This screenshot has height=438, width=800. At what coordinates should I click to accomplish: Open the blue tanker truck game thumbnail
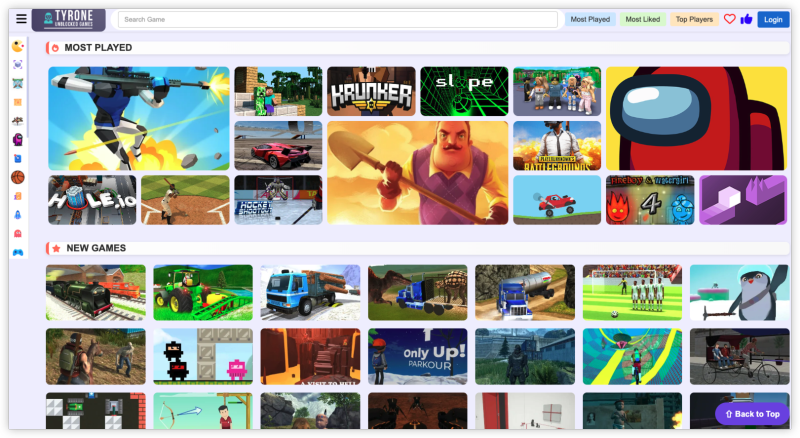click(x=525, y=293)
